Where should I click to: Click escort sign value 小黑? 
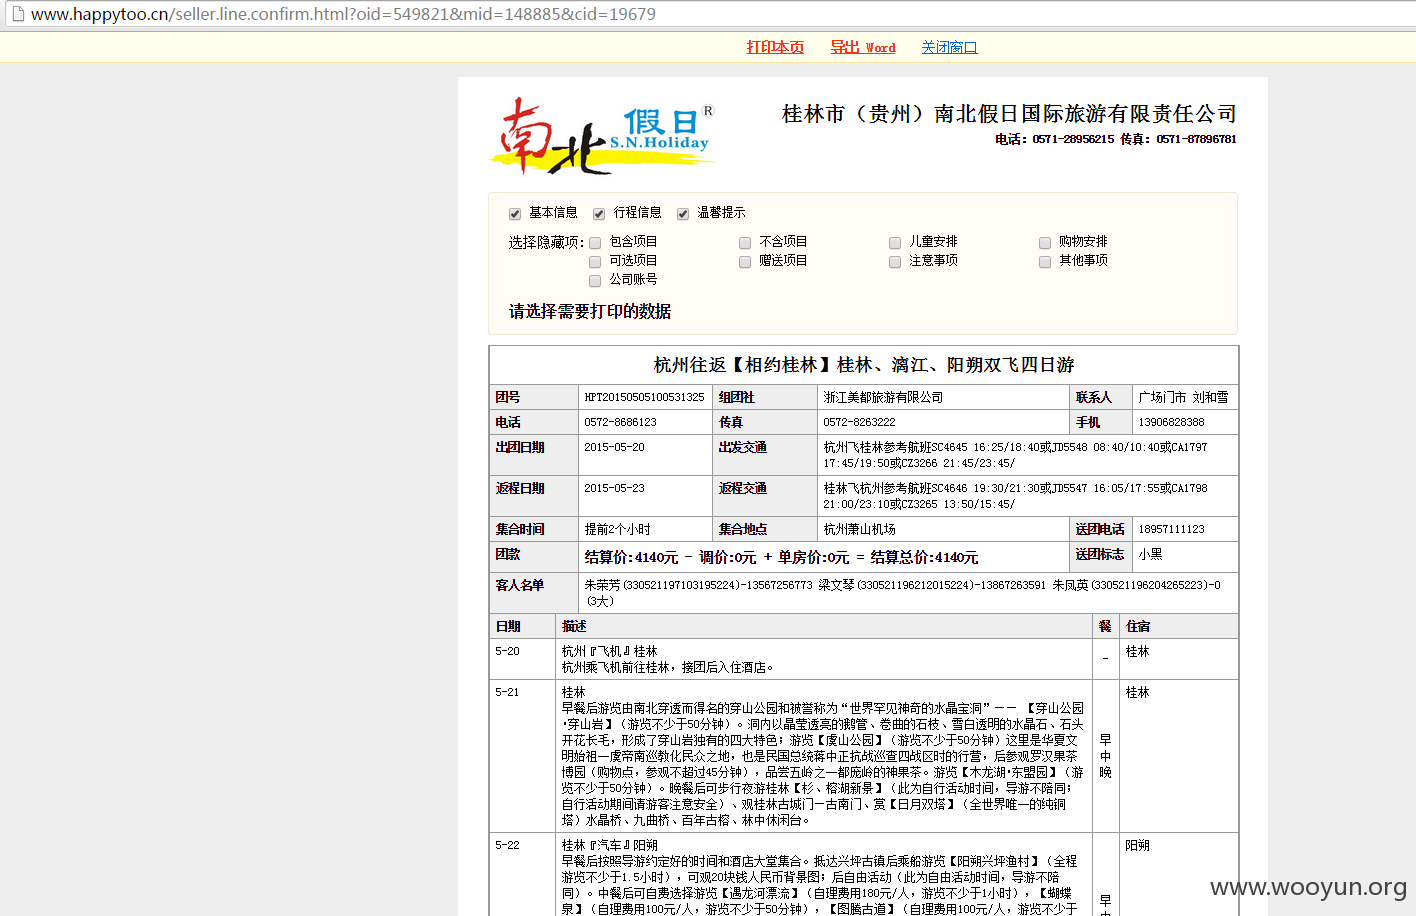click(1150, 554)
